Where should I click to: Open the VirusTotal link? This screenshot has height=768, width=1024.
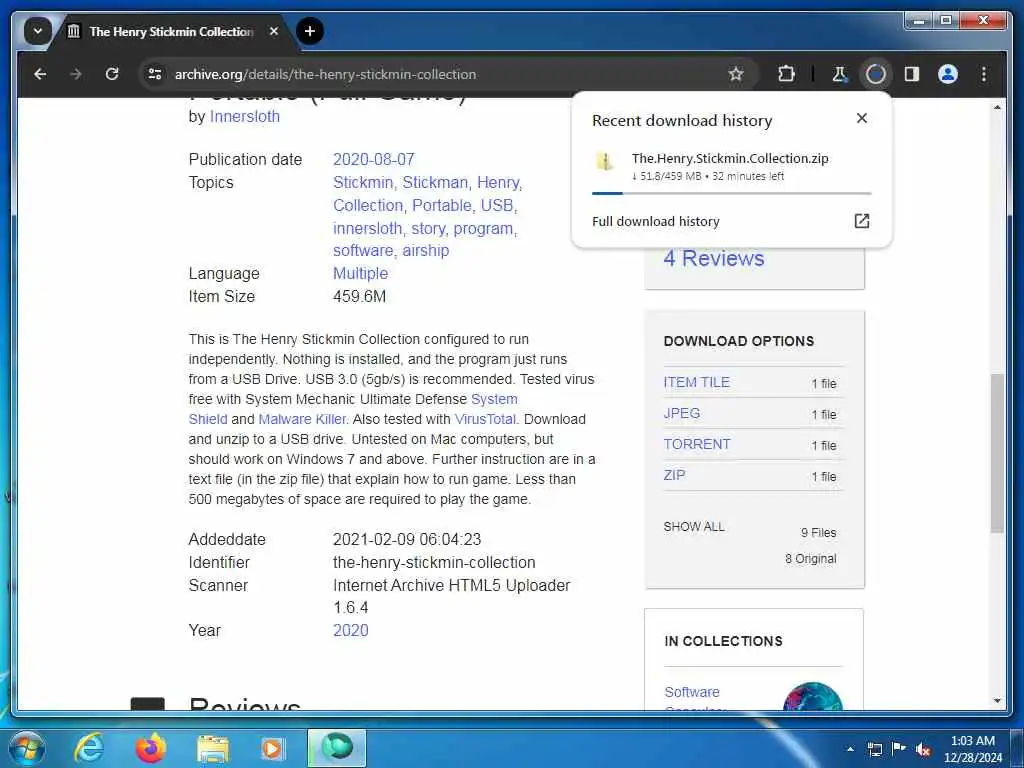click(485, 419)
